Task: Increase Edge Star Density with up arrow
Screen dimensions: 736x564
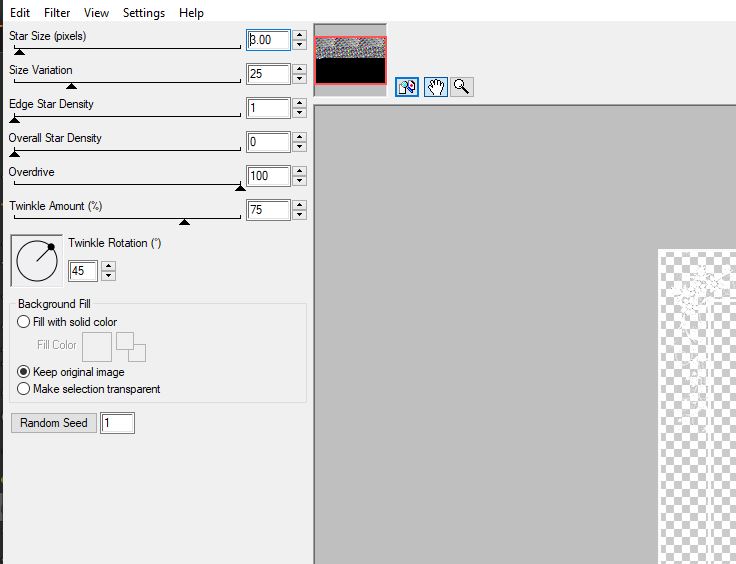Action: click(x=299, y=103)
